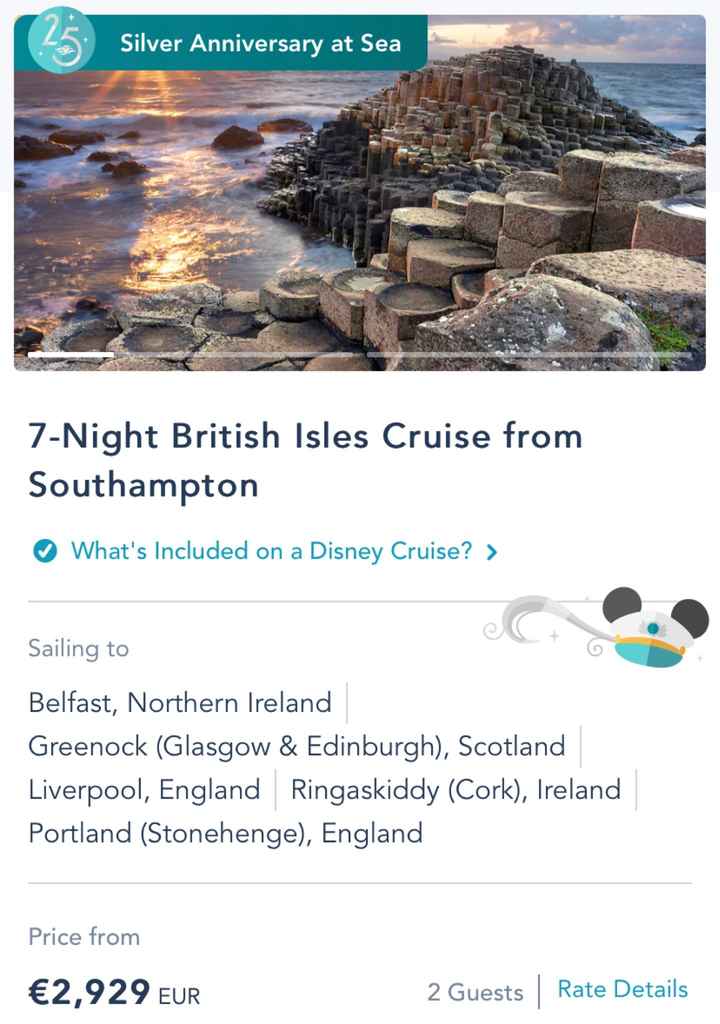Click the blue checkmark icon
720x1024 pixels.
click(44, 551)
